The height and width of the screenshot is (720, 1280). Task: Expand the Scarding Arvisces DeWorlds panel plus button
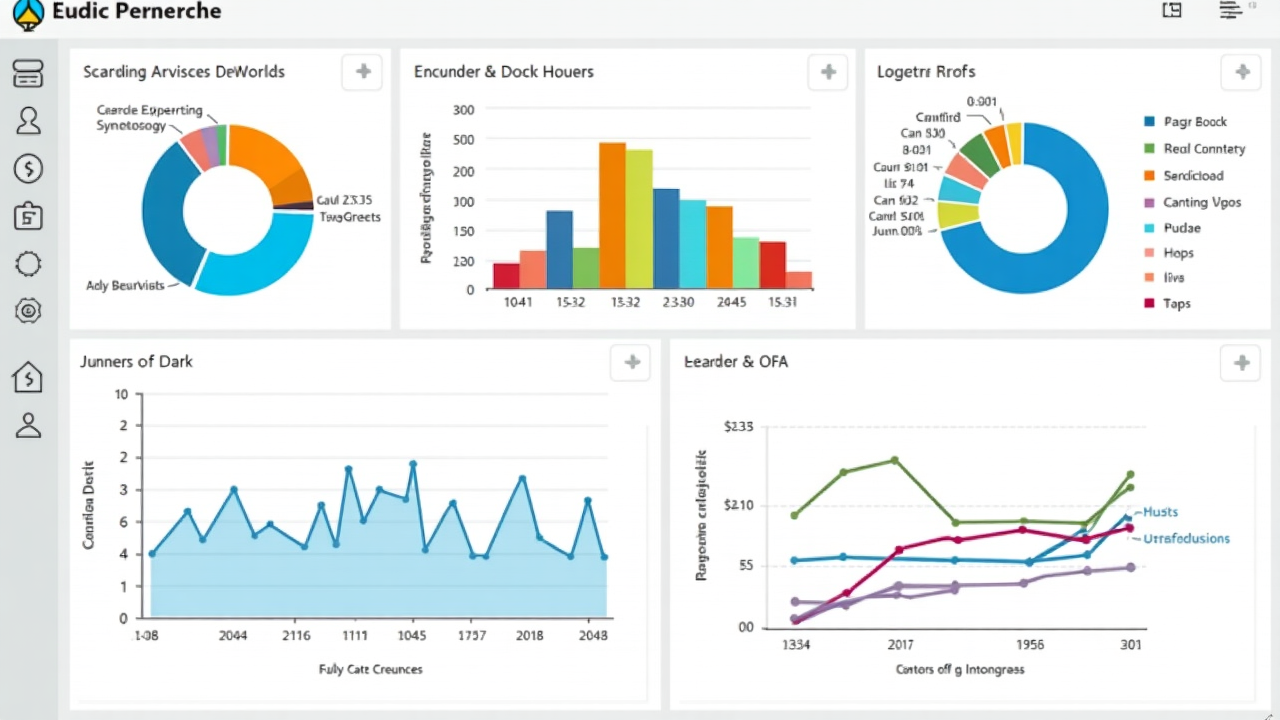click(362, 72)
